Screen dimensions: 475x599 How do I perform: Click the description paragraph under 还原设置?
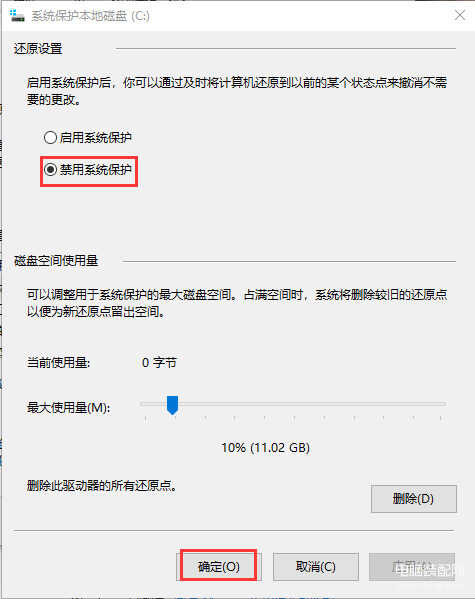237,91
